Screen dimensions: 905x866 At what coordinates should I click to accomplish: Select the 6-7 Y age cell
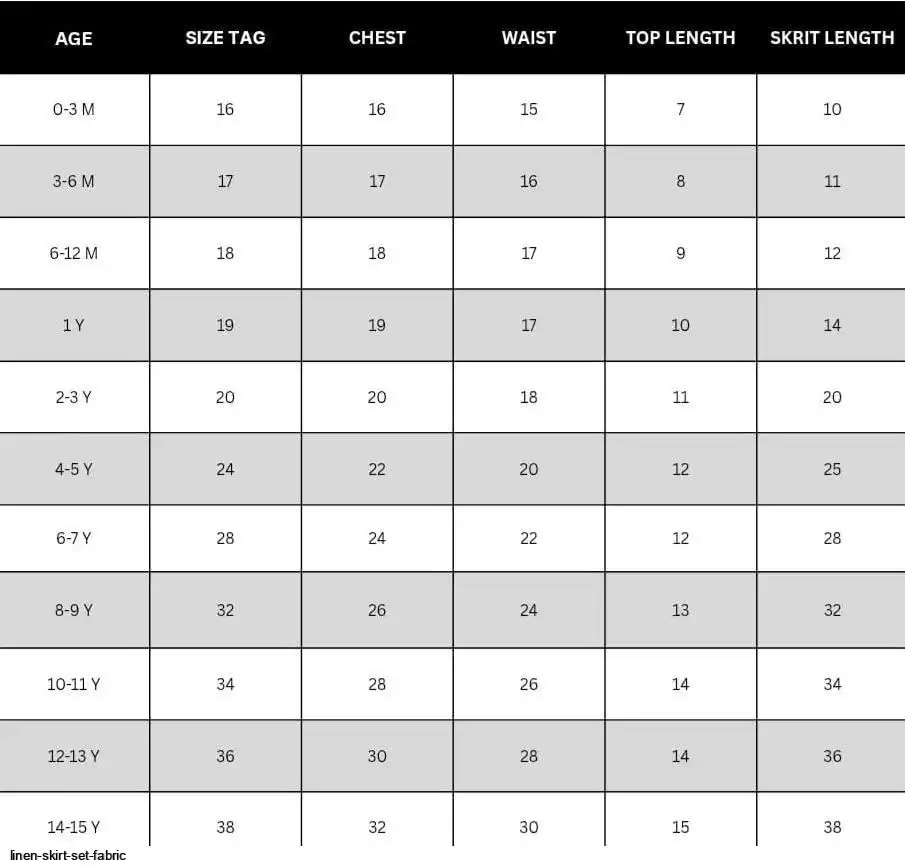(74, 538)
